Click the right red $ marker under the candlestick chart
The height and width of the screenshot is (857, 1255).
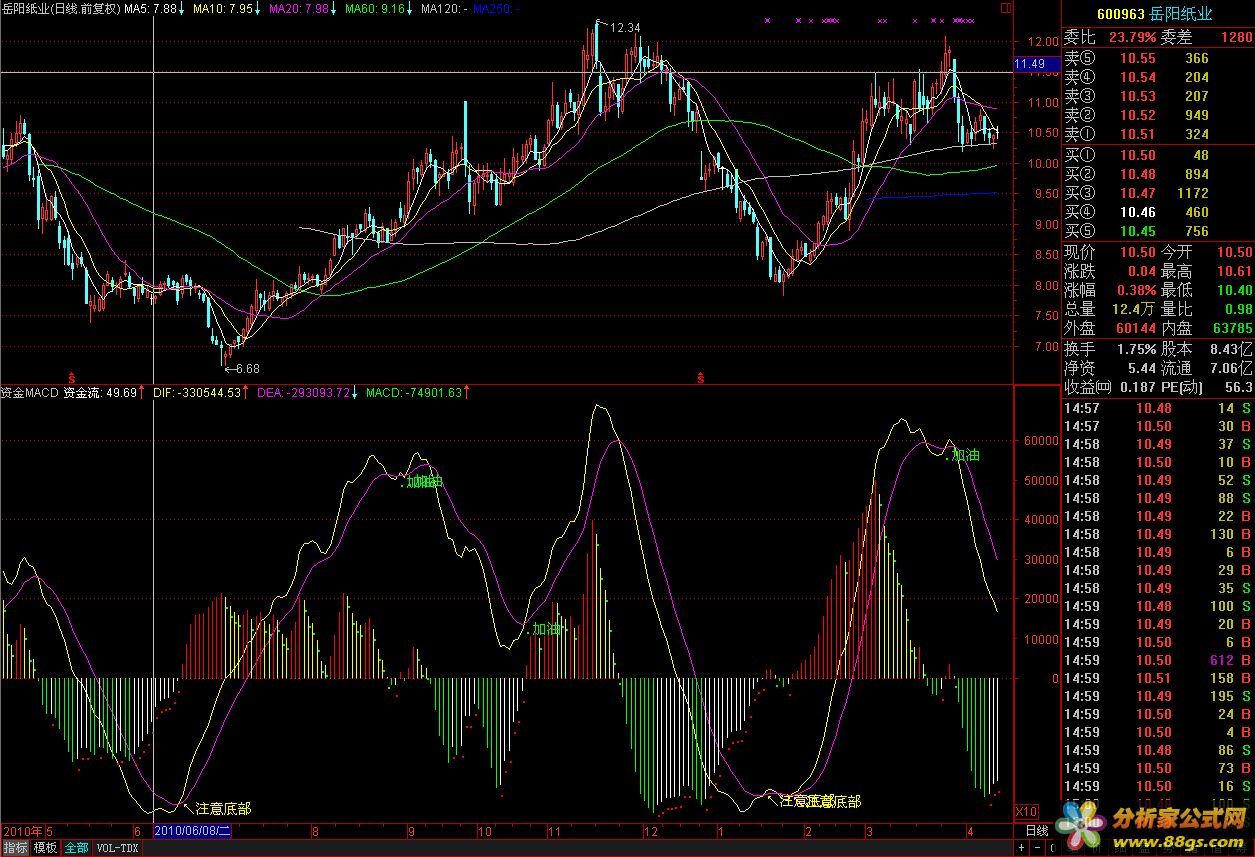coord(700,378)
